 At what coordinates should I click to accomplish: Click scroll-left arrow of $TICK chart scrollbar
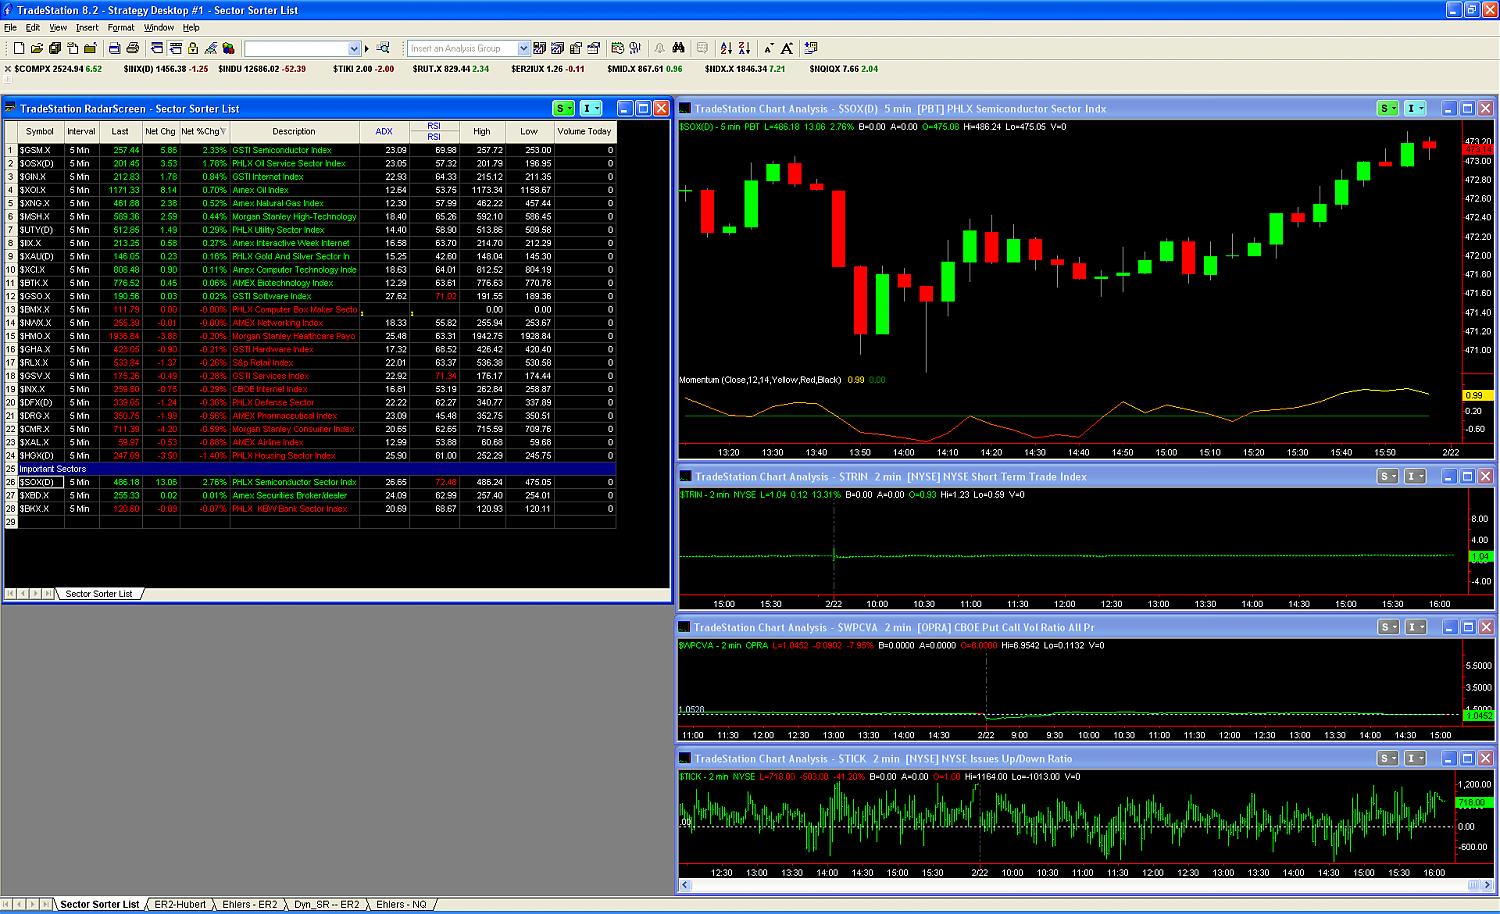point(685,885)
